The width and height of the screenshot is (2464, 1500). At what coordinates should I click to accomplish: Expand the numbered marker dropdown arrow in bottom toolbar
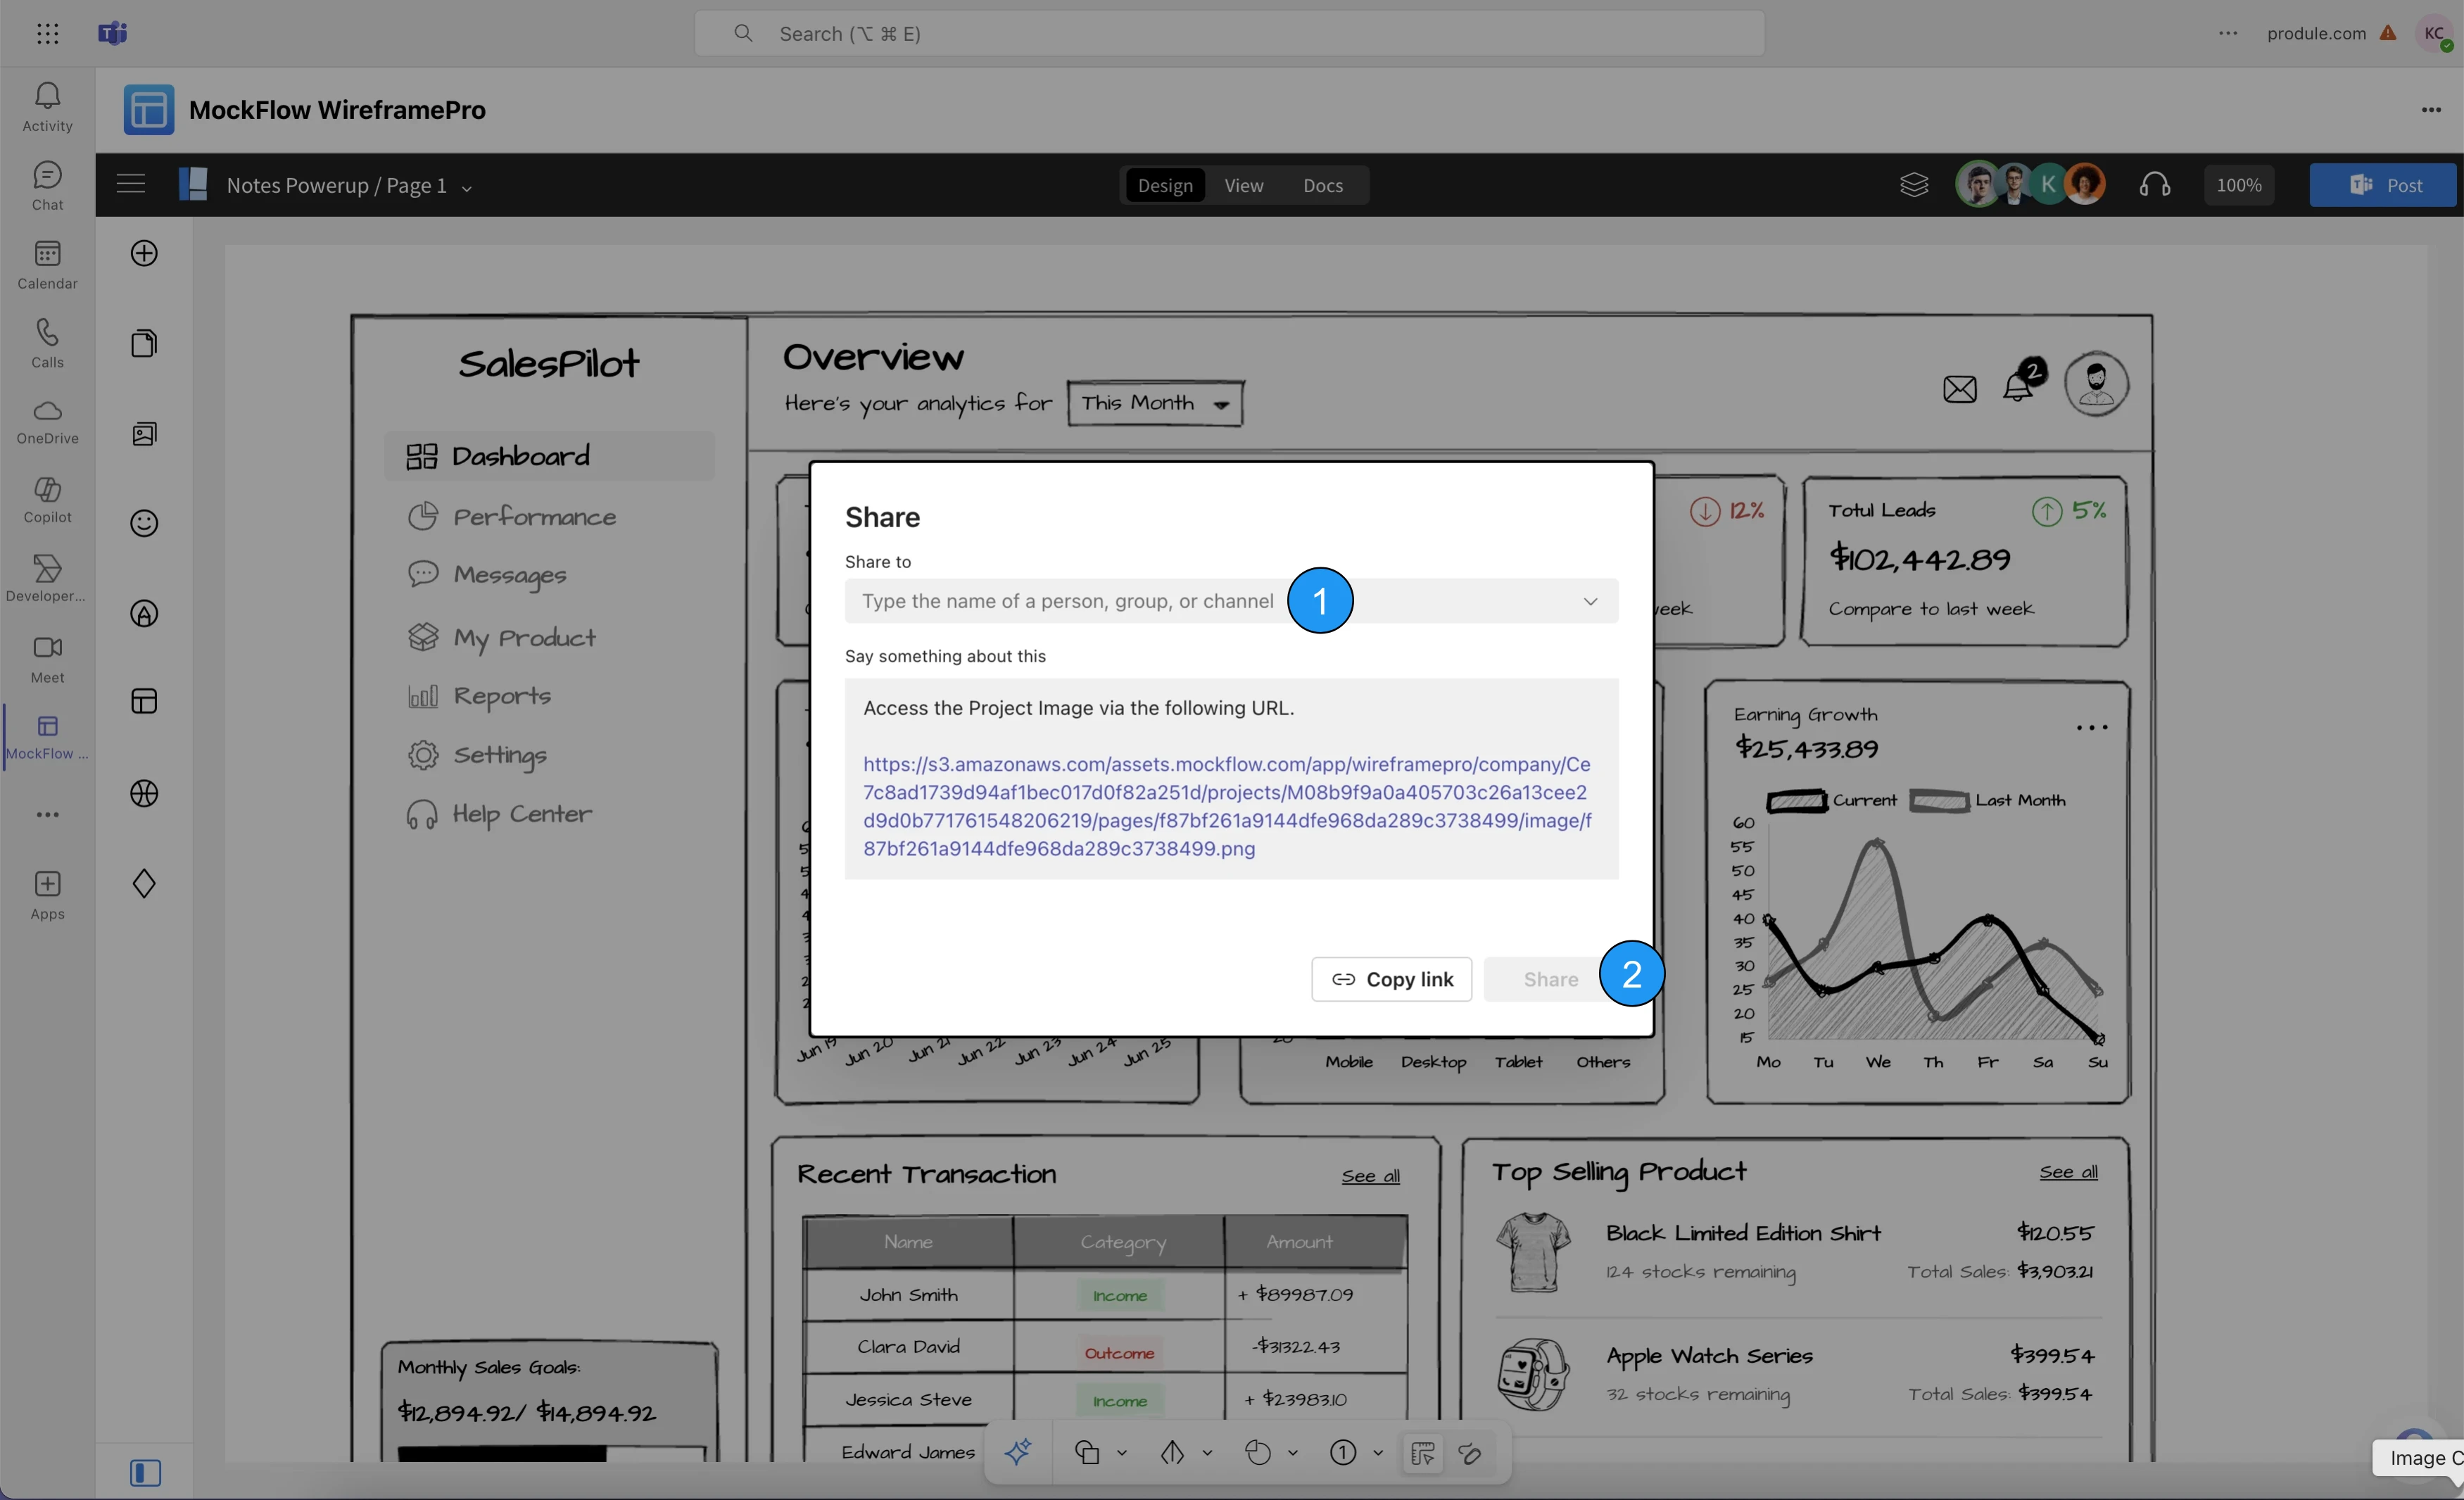click(1377, 1453)
